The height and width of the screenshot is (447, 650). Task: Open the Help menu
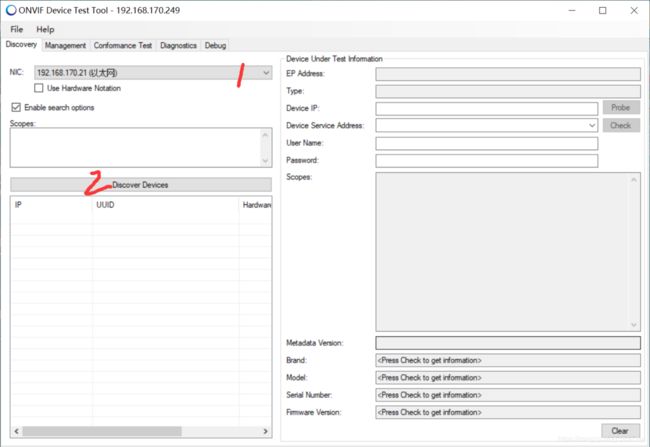(x=45, y=29)
